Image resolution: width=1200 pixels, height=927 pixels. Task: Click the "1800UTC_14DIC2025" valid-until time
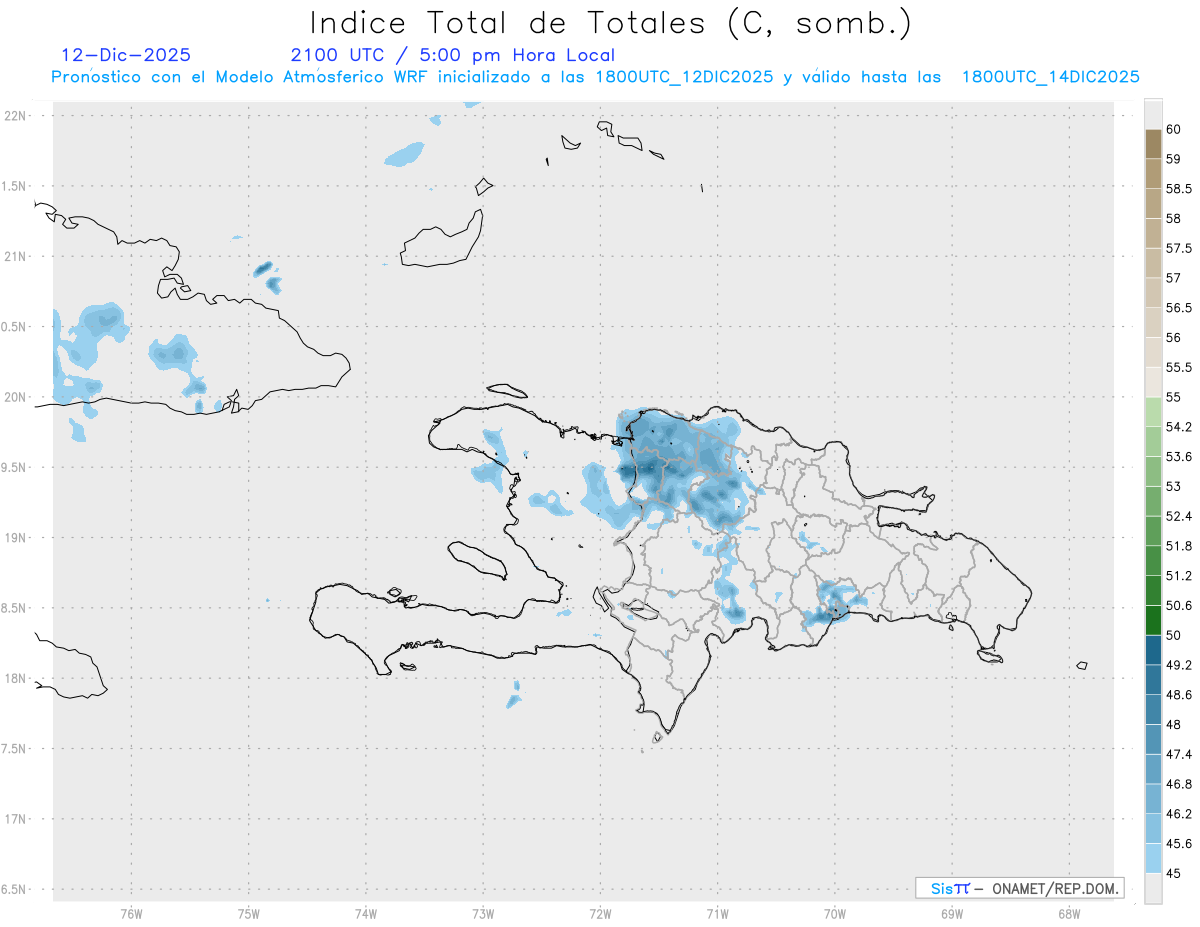pyautogui.click(x=1051, y=77)
